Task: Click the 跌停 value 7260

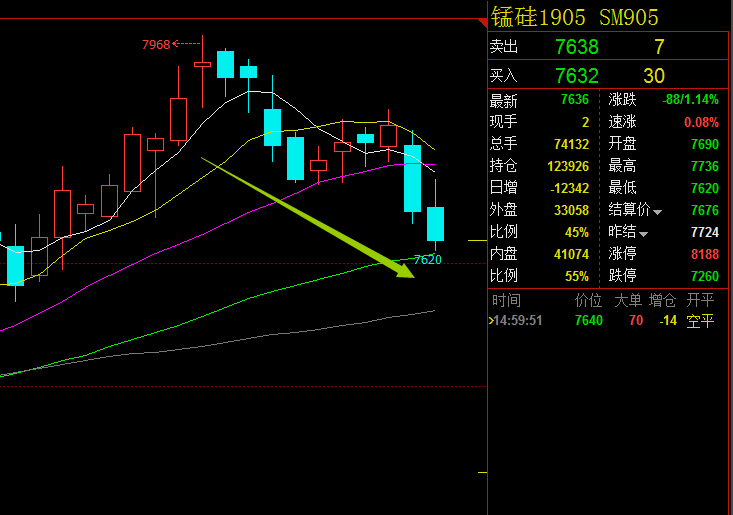Action: click(x=704, y=276)
